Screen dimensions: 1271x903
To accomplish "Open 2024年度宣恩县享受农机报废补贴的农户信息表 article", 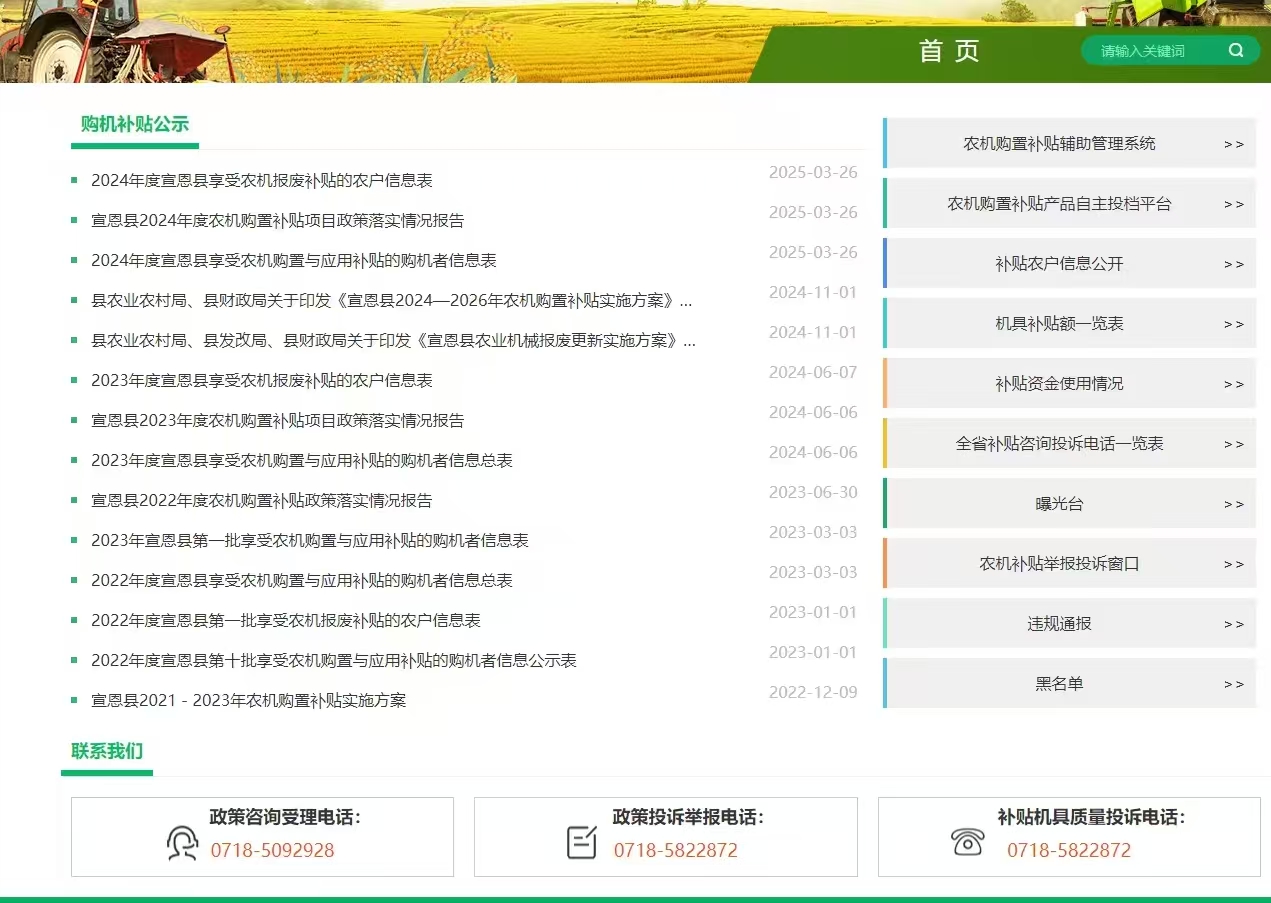I will click(262, 181).
